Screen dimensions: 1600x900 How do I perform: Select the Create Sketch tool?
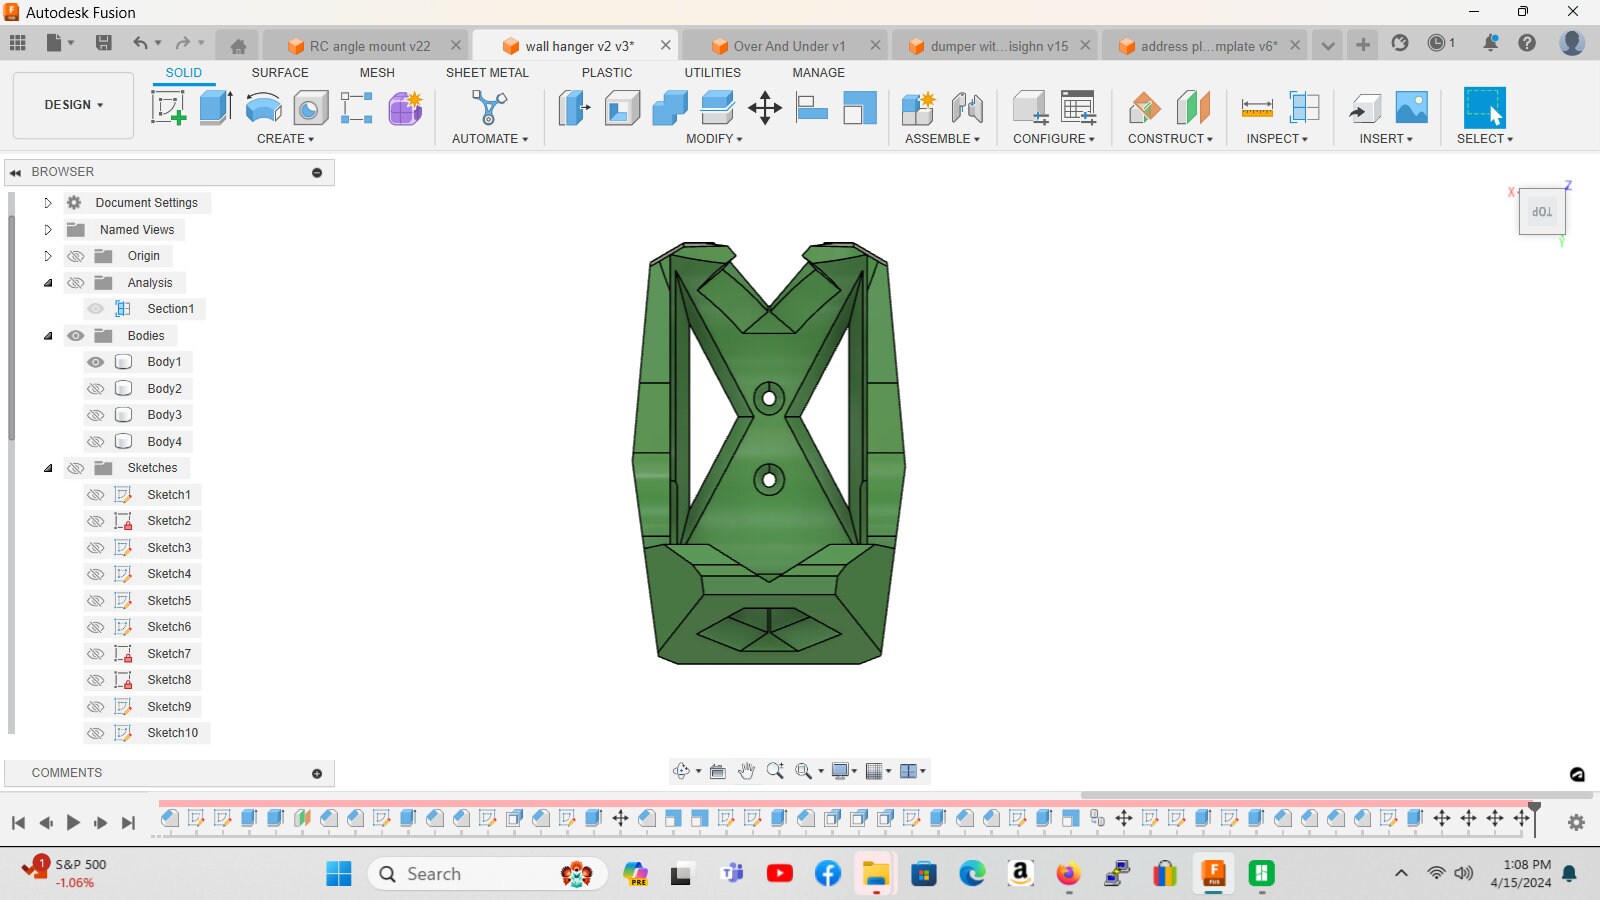point(168,107)
